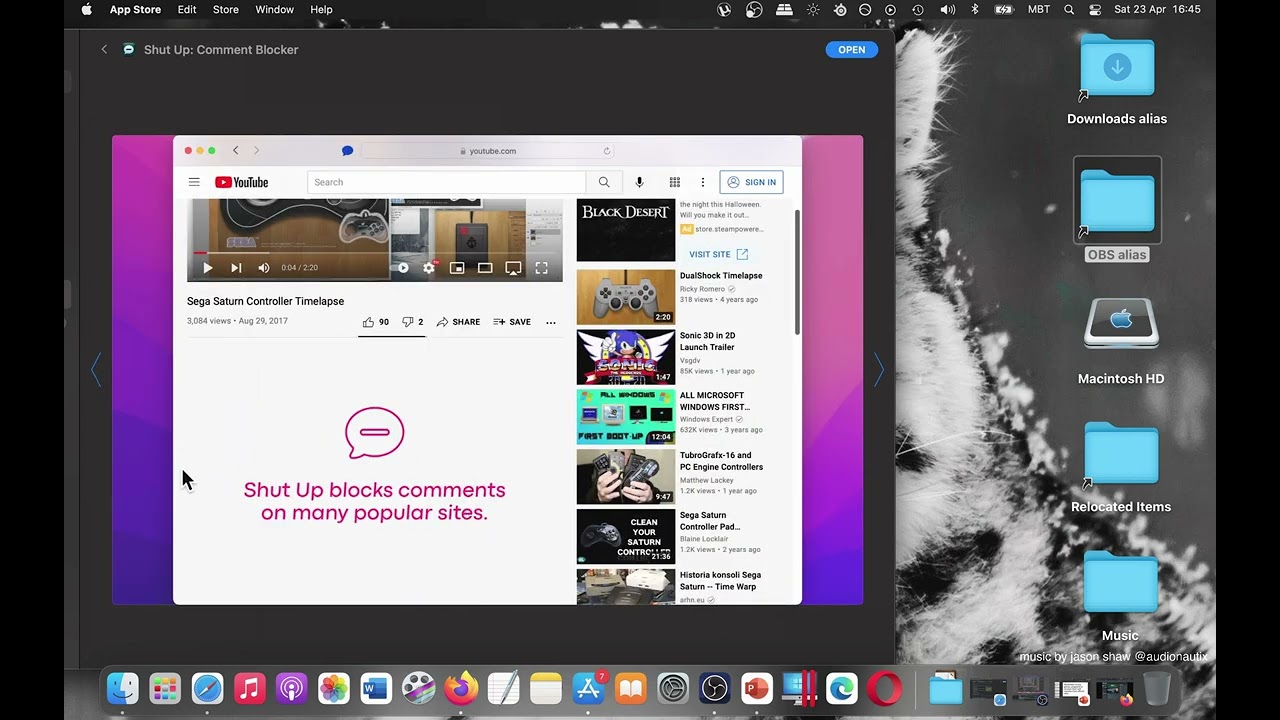Click the VISIT SITE ad link
Screen dimensions: 1280x720
[718, 254]
